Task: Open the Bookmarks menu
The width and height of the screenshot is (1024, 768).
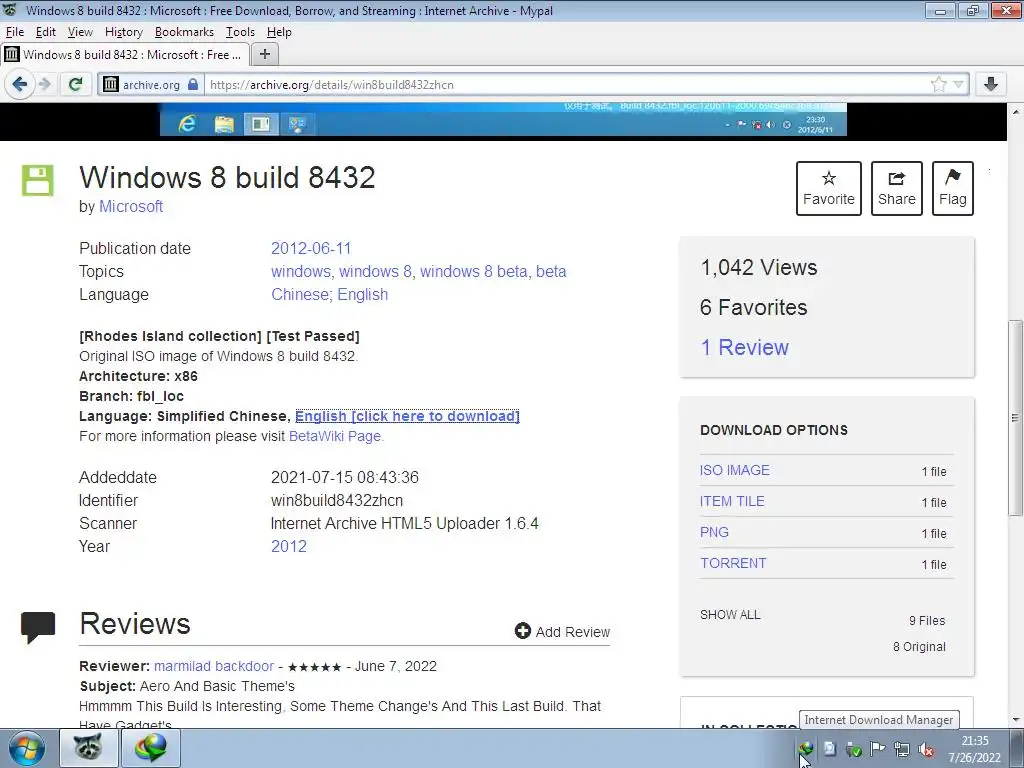Action: point(184,32)
